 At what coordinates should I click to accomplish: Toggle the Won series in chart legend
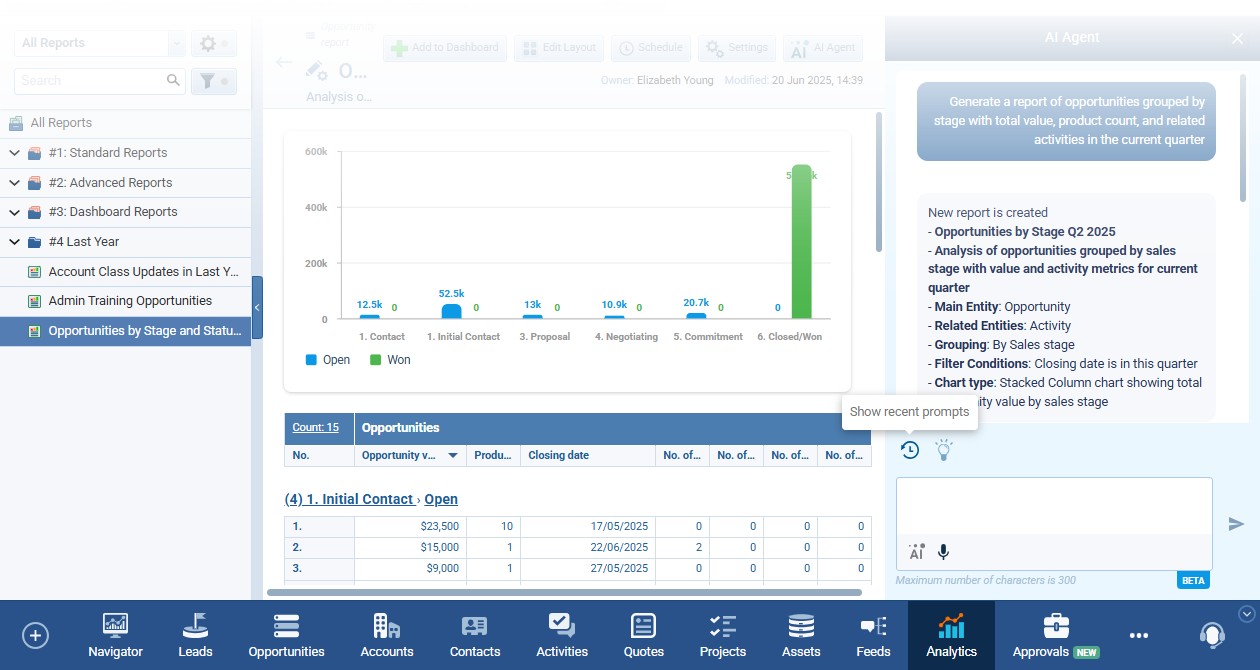click(x=389, y=359)
